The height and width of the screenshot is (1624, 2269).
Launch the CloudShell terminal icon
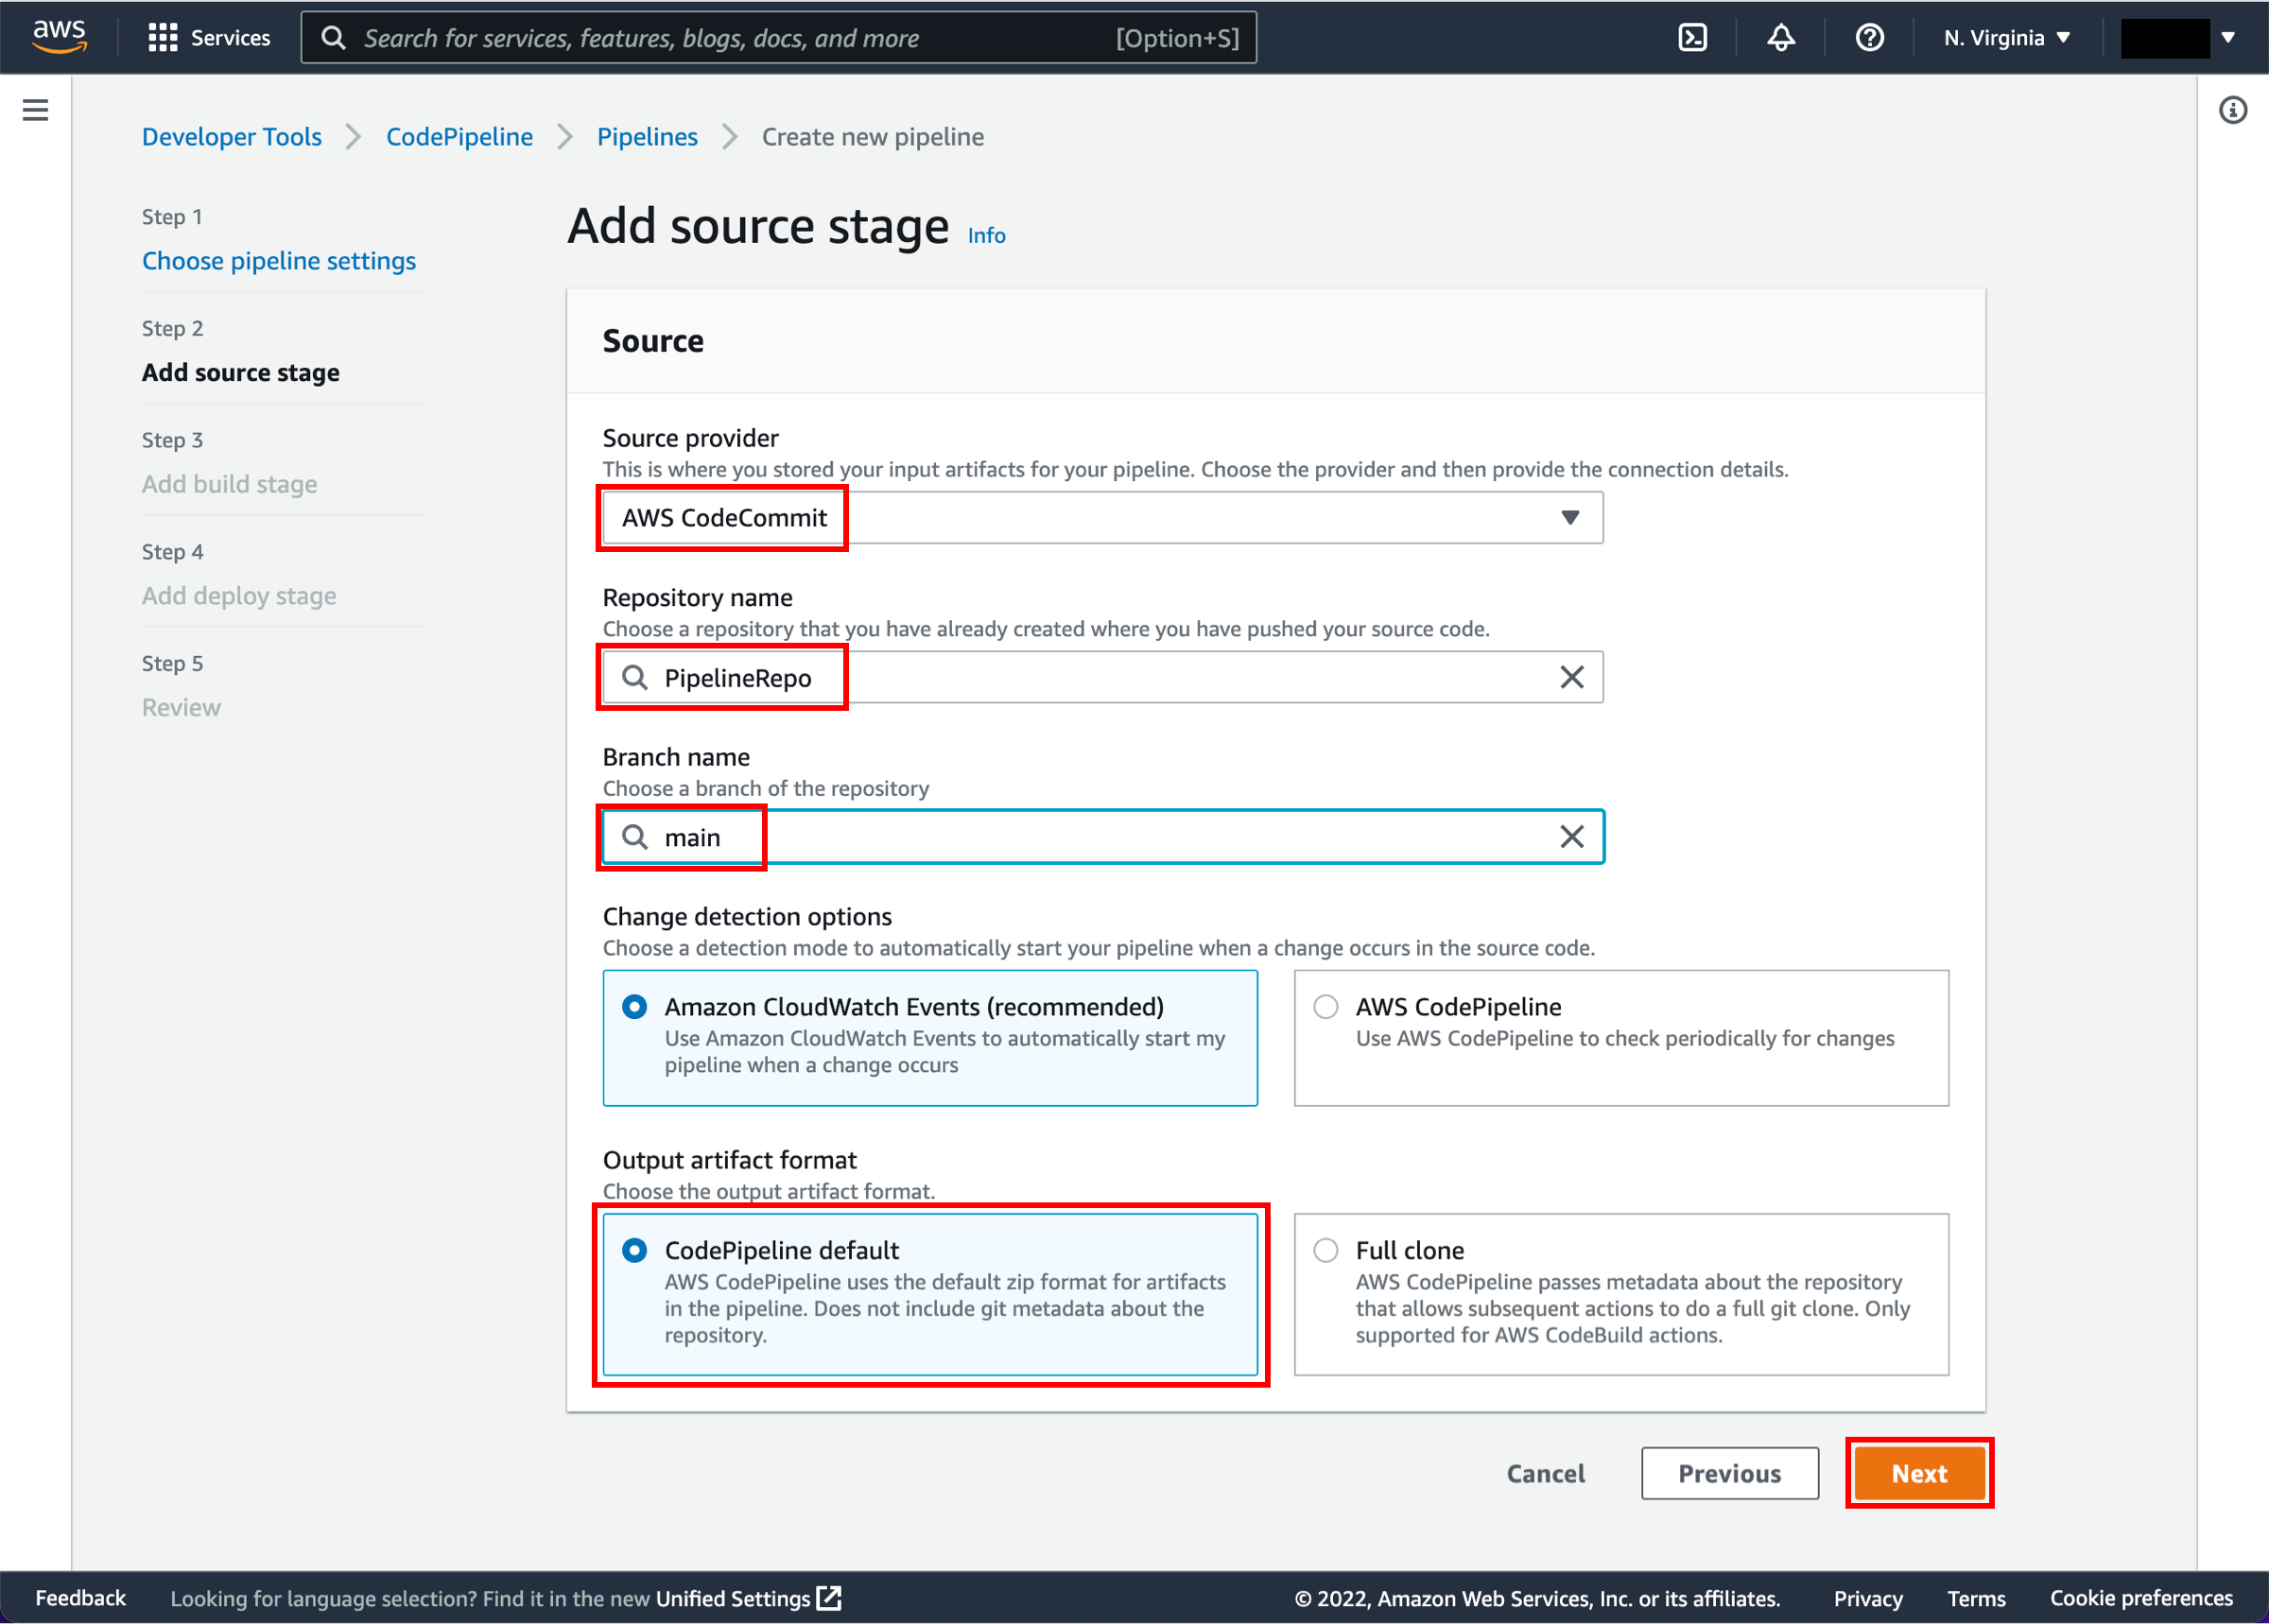(1692, 38)
